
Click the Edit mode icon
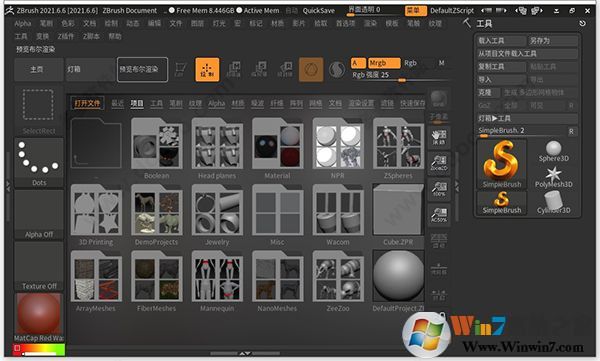point(181,70)
